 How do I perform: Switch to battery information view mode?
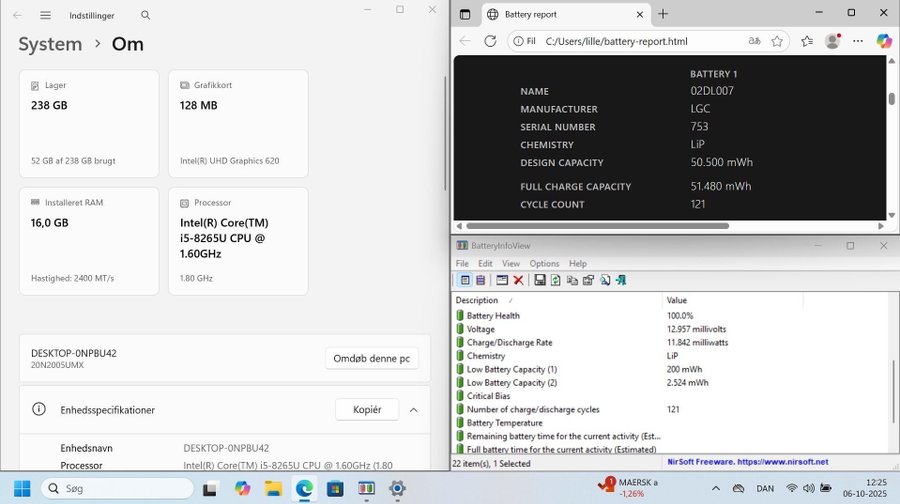465,280
